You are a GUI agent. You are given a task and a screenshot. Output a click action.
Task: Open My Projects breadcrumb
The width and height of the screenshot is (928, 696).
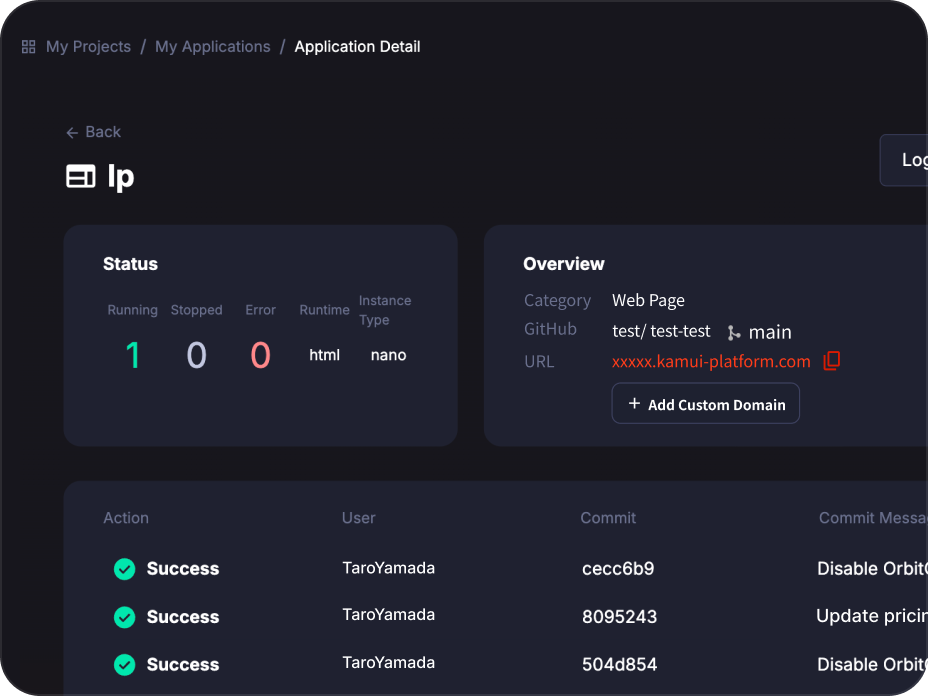88,47
